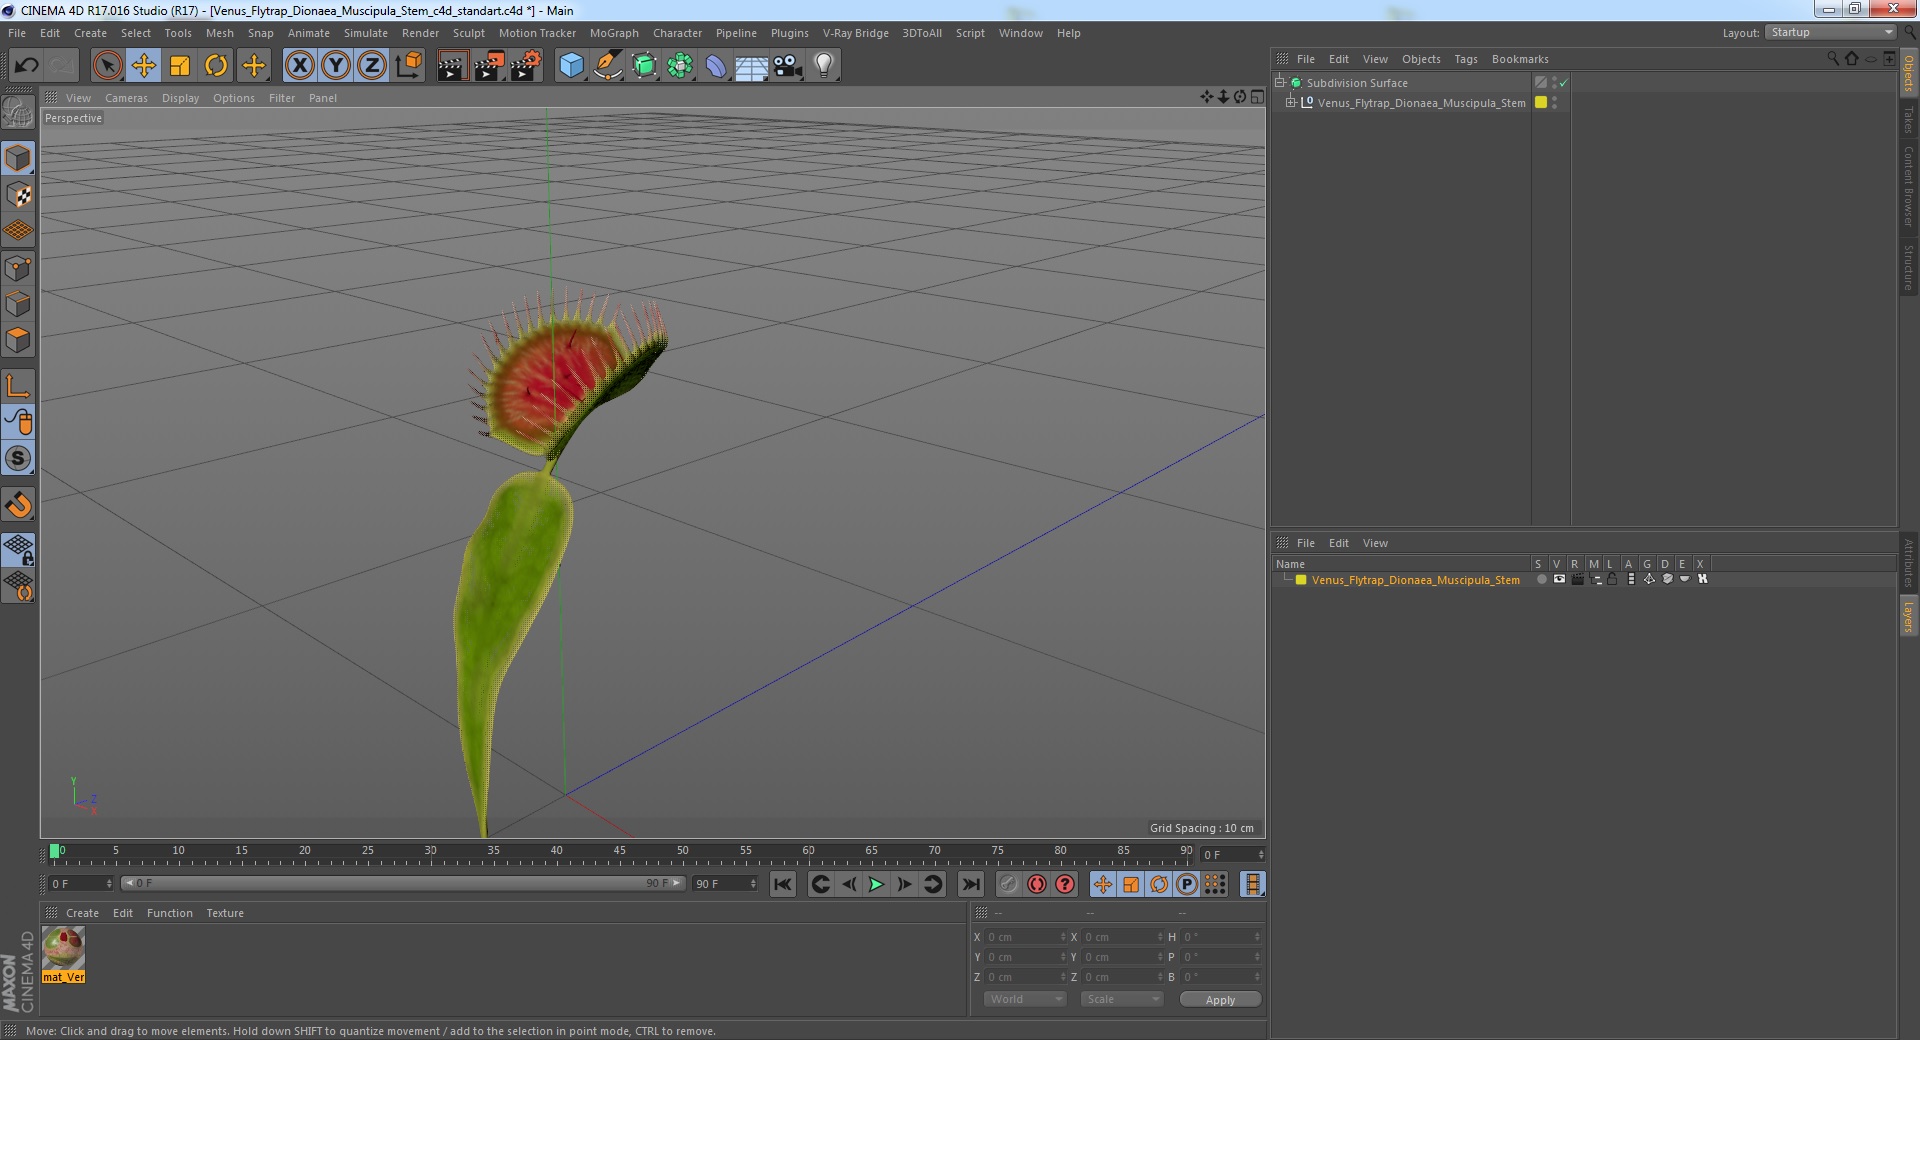Toggle Z axis lock
1920x1158 pixels.
click(x=372, y=66)
